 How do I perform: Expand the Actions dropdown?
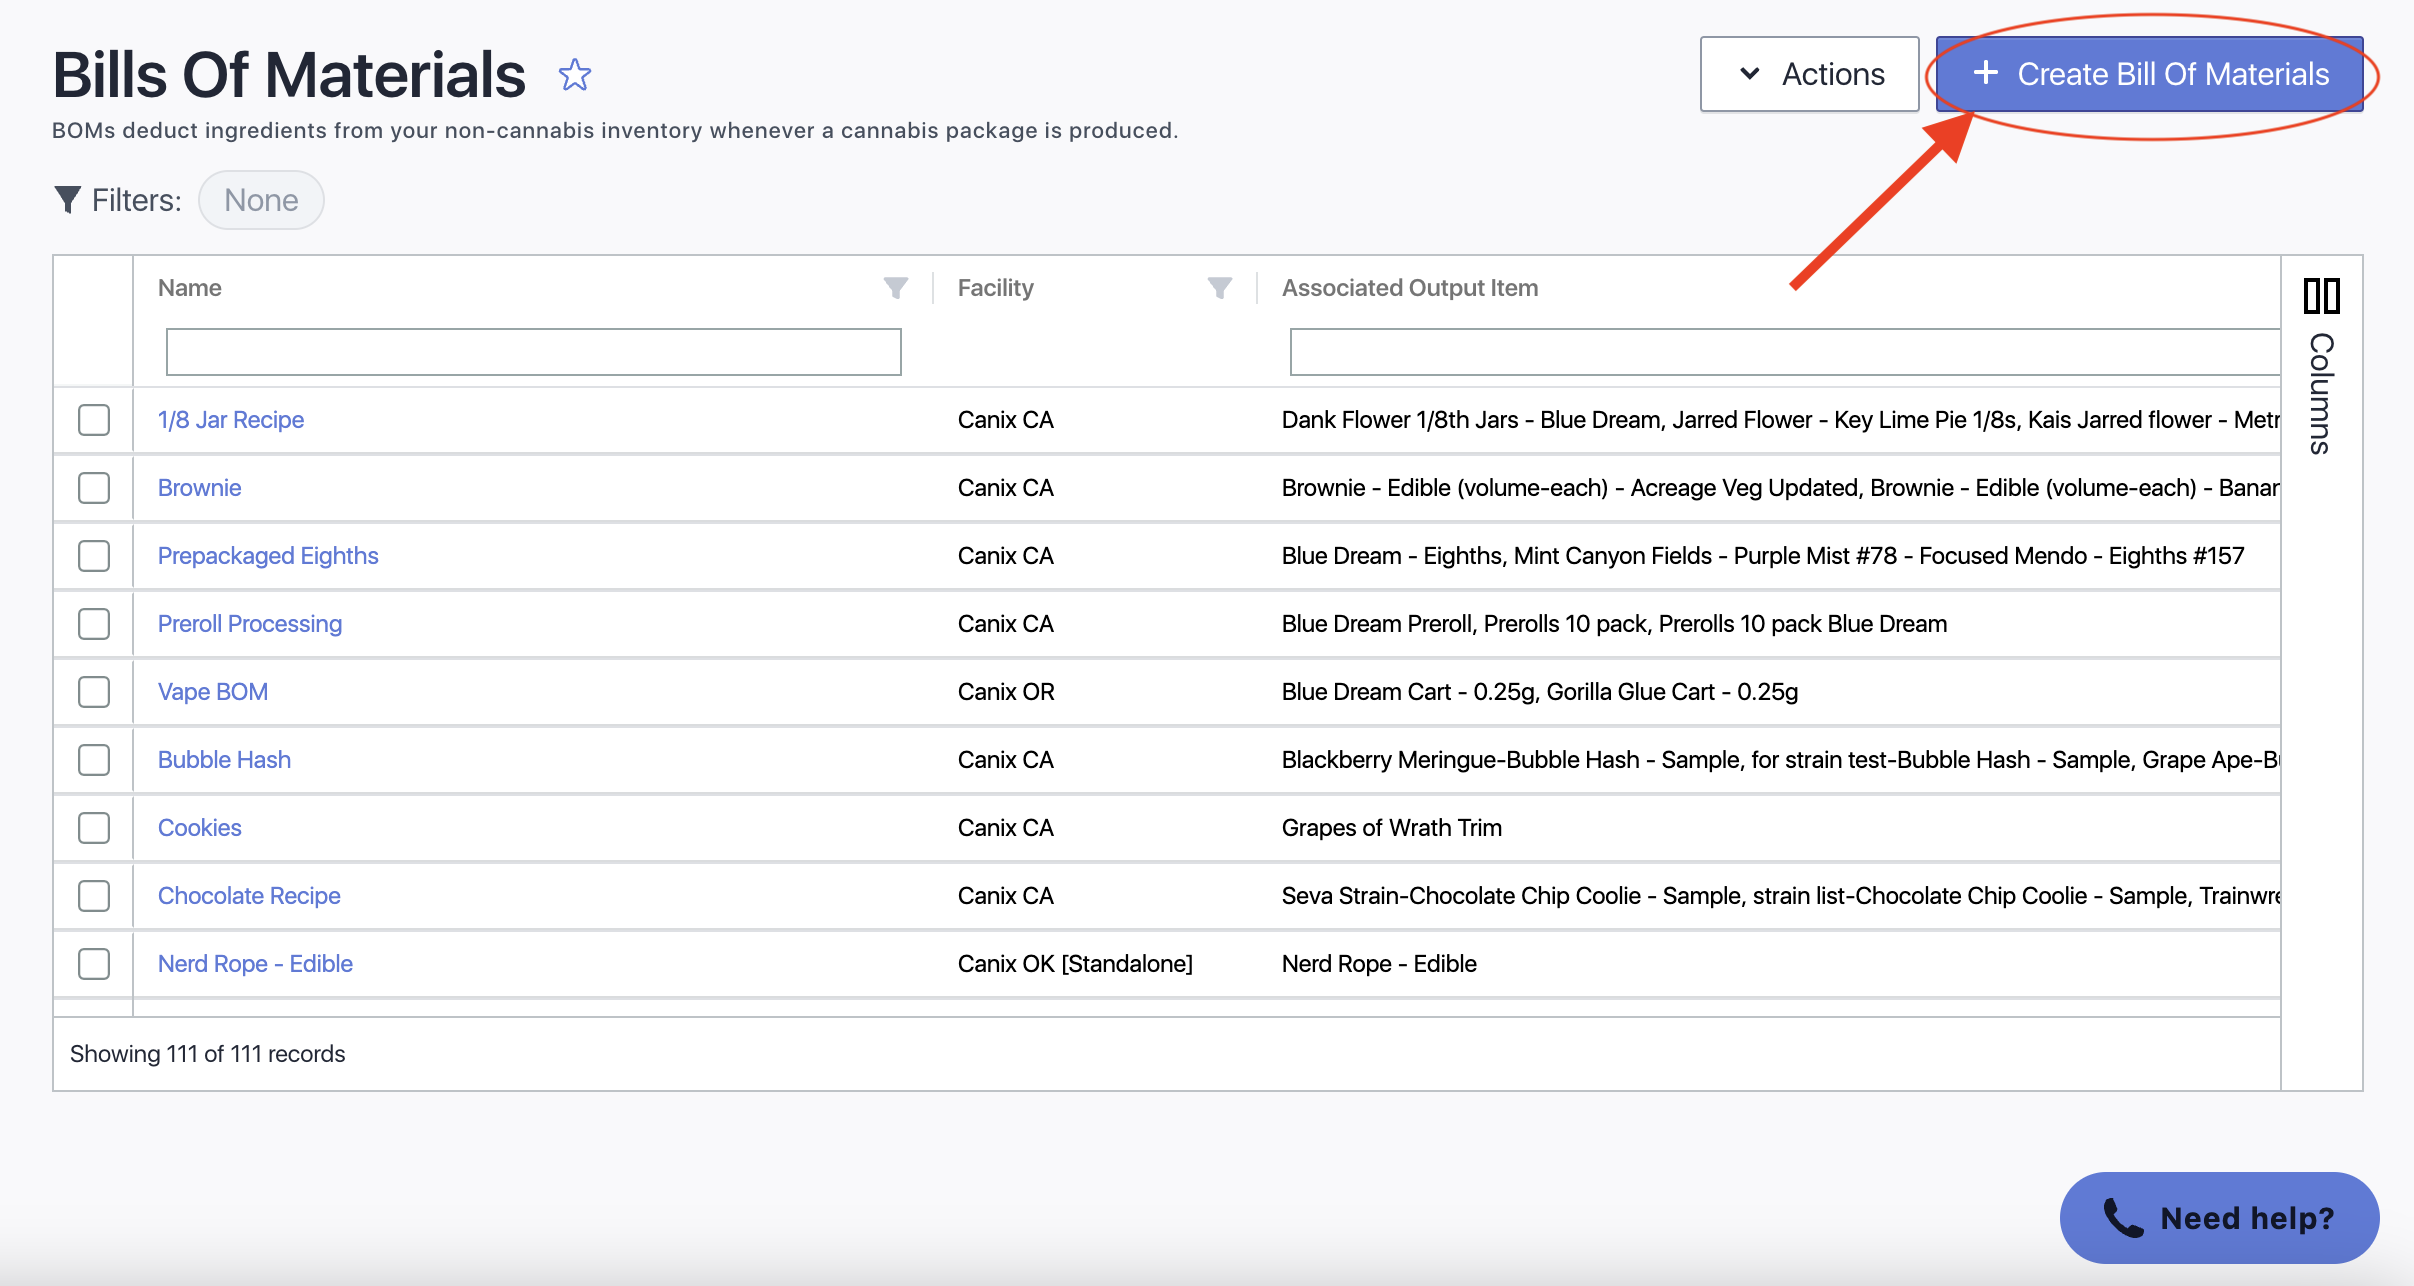coord(1809,74)
